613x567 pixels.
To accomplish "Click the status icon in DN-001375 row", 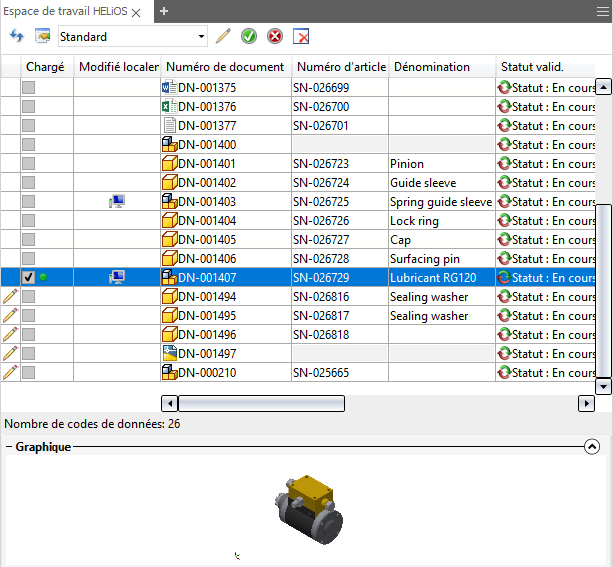I will click(504, 88).
